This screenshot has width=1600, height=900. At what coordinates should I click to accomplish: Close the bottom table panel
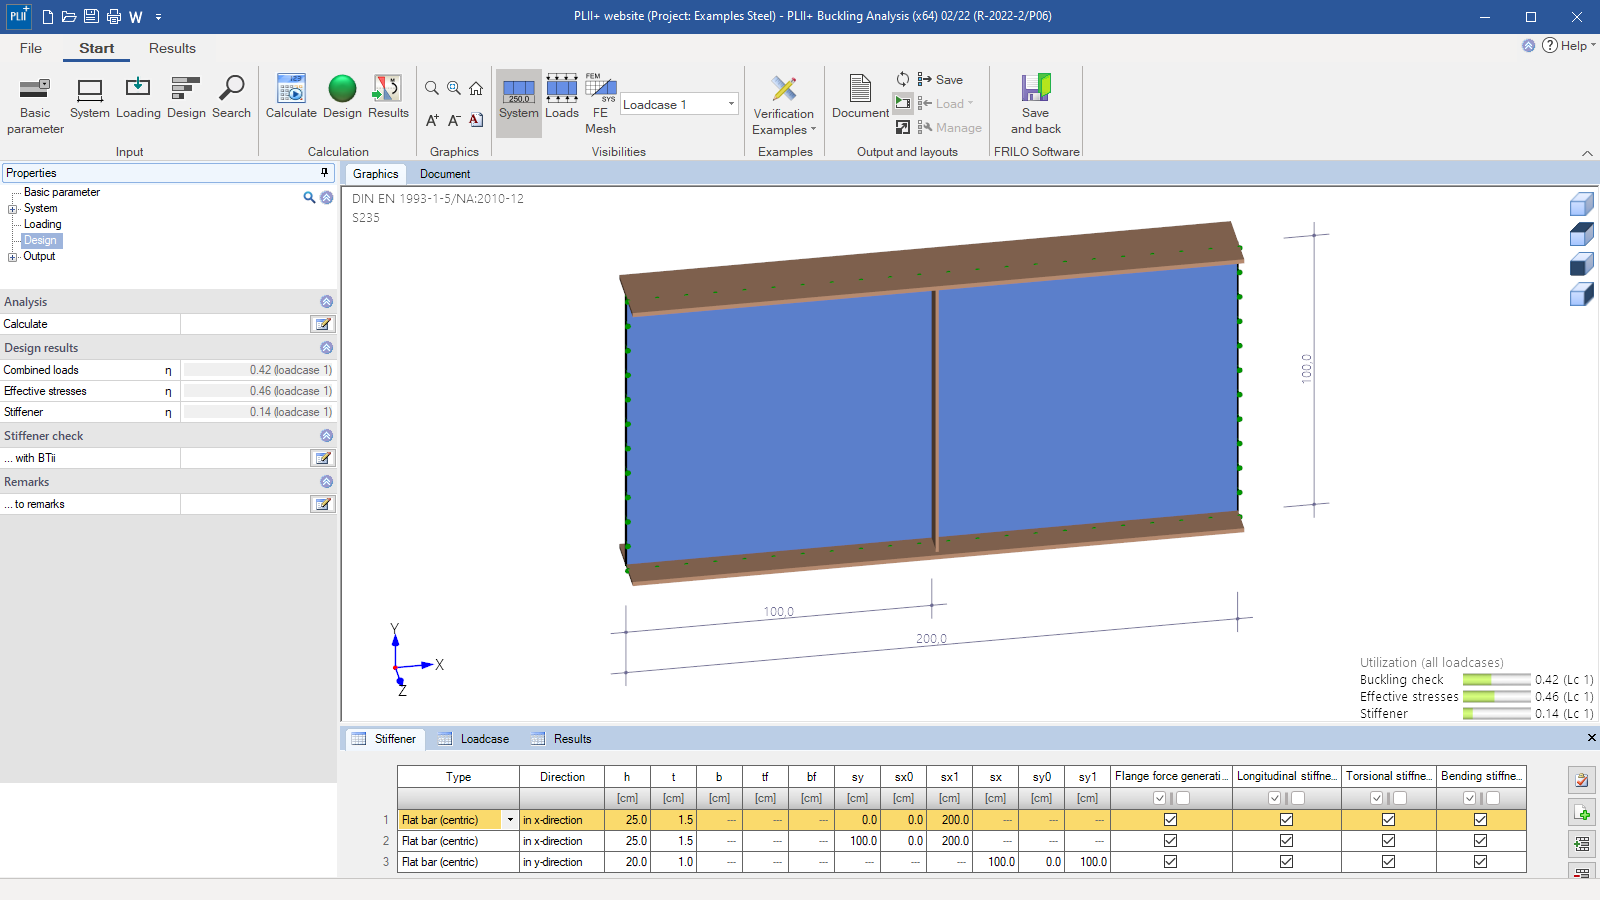(1591, 738)
